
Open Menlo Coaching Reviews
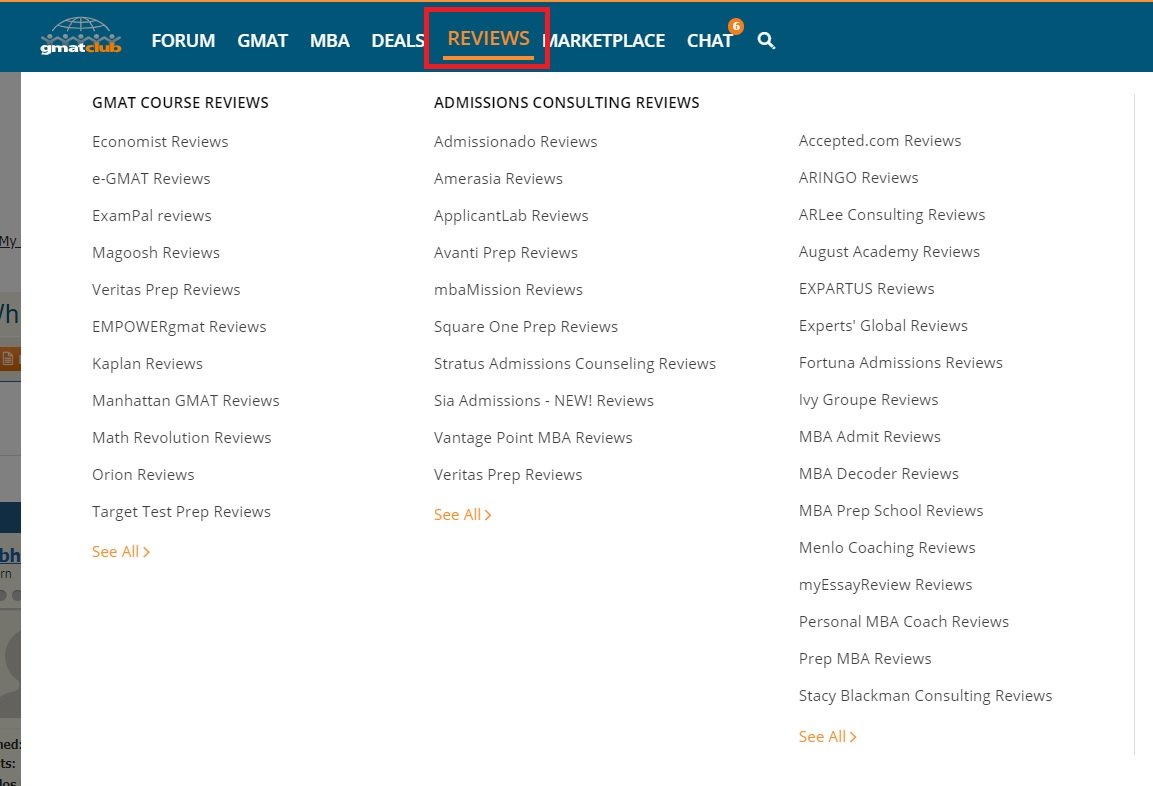coord(886,548)
